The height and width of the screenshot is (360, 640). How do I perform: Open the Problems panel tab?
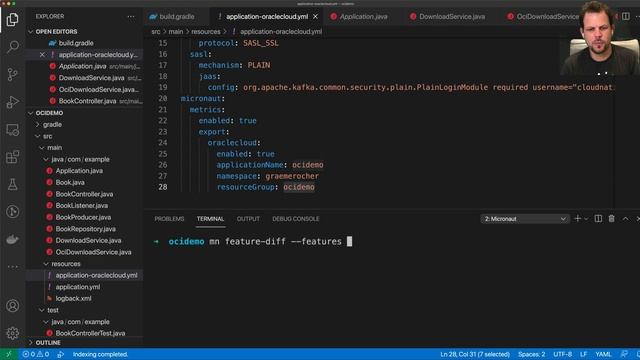point(169,219)
